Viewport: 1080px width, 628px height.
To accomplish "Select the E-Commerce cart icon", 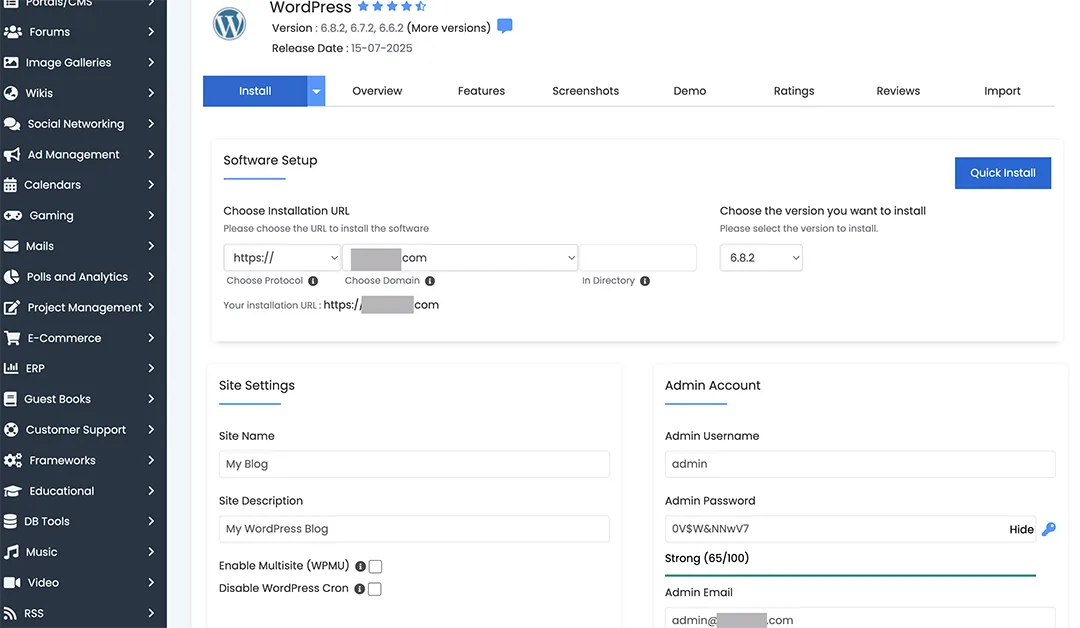I will (x=12, y=338).
